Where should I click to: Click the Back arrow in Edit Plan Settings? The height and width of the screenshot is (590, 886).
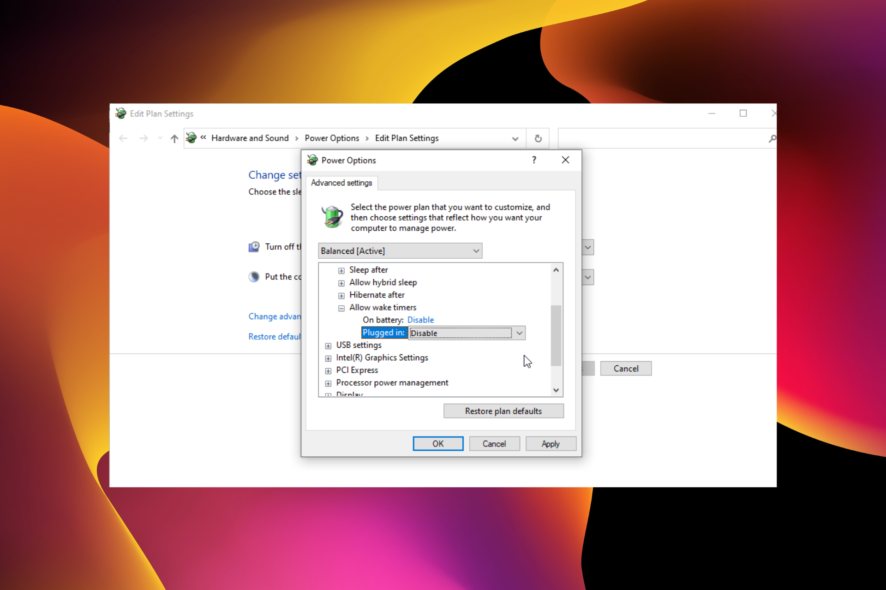click(x=123, y=138)
